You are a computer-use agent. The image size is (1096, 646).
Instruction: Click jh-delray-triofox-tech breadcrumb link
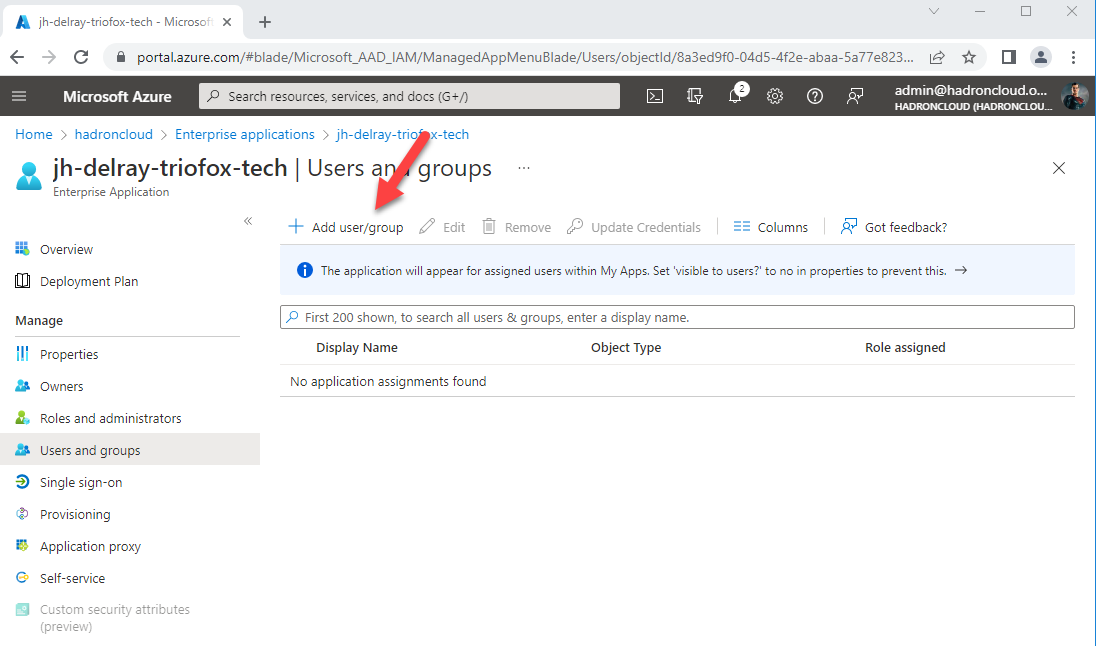403,134
